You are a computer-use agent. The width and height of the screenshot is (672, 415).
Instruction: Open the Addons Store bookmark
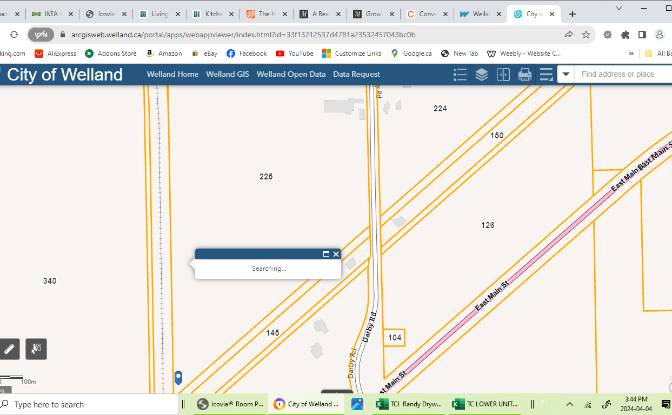point(111,54)
